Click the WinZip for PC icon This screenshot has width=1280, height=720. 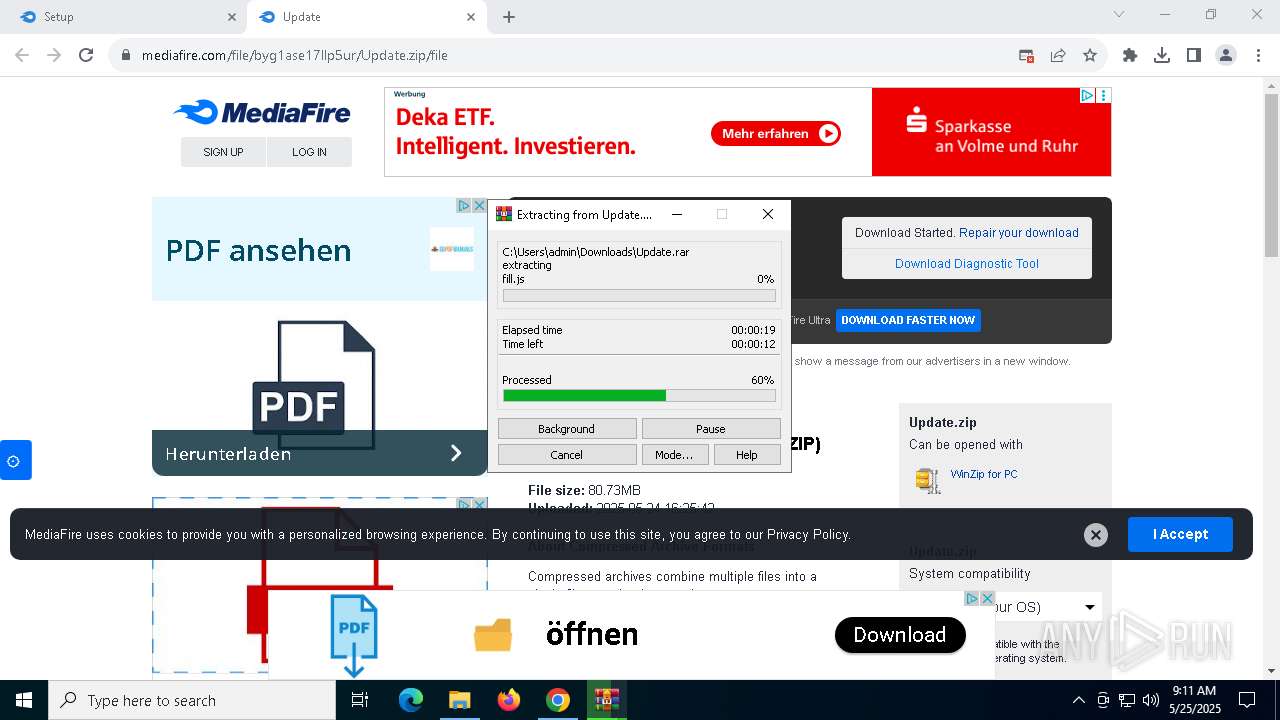pos(928,480)
